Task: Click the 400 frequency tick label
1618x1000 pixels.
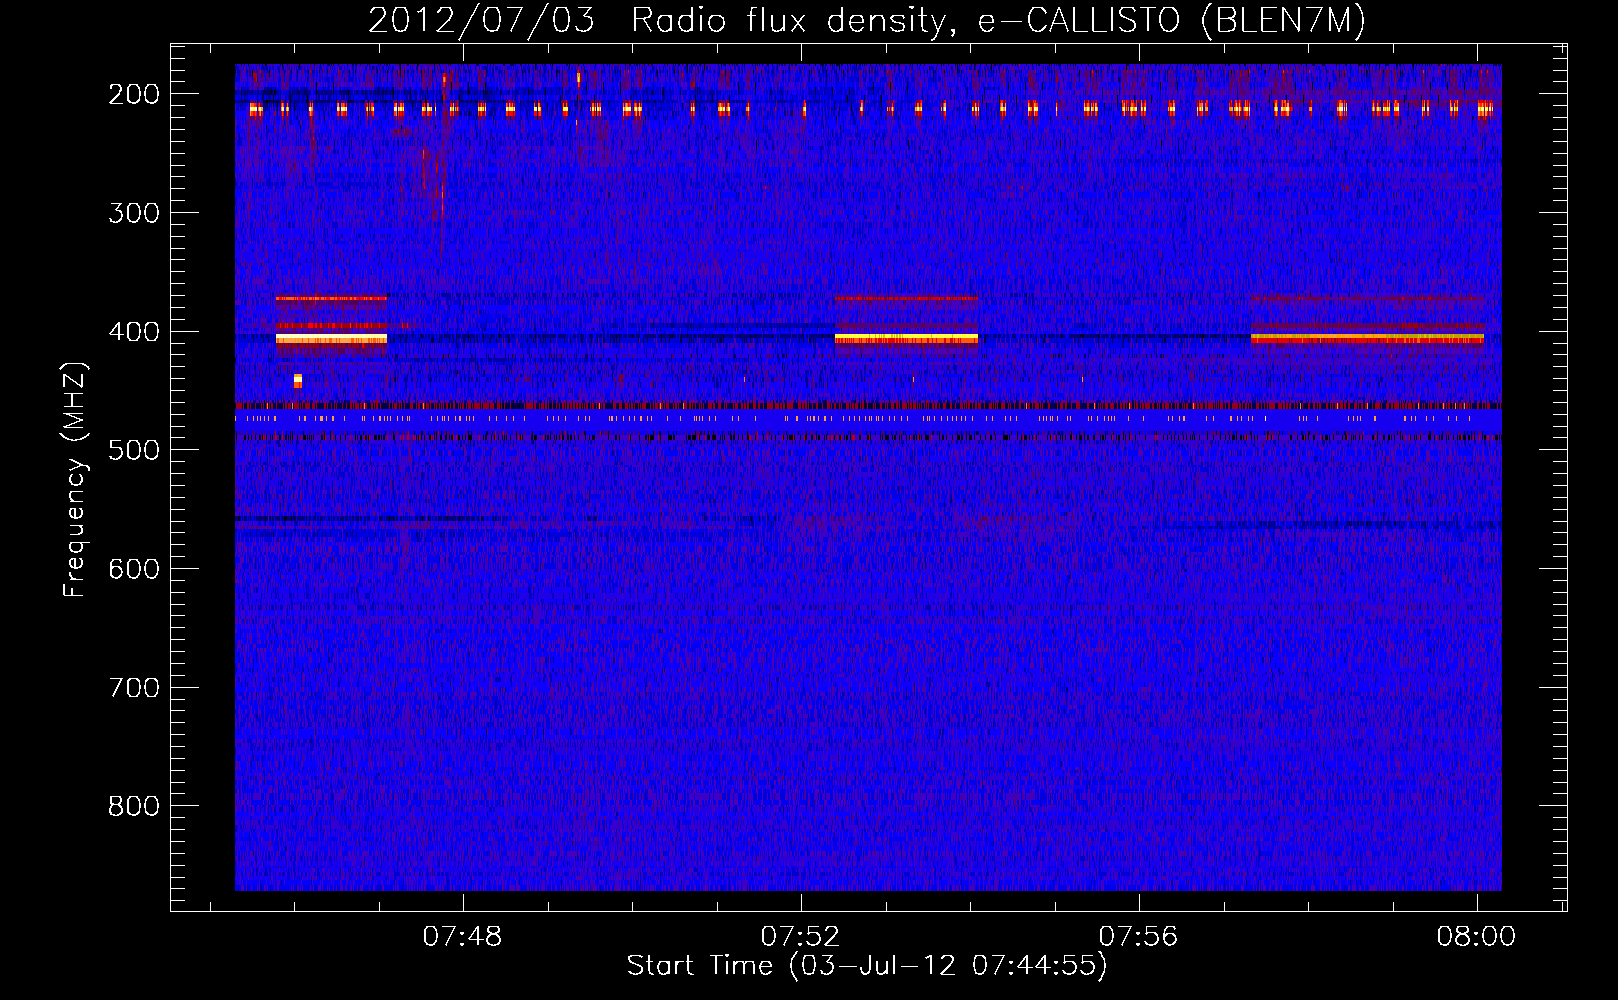Action: 134,332
